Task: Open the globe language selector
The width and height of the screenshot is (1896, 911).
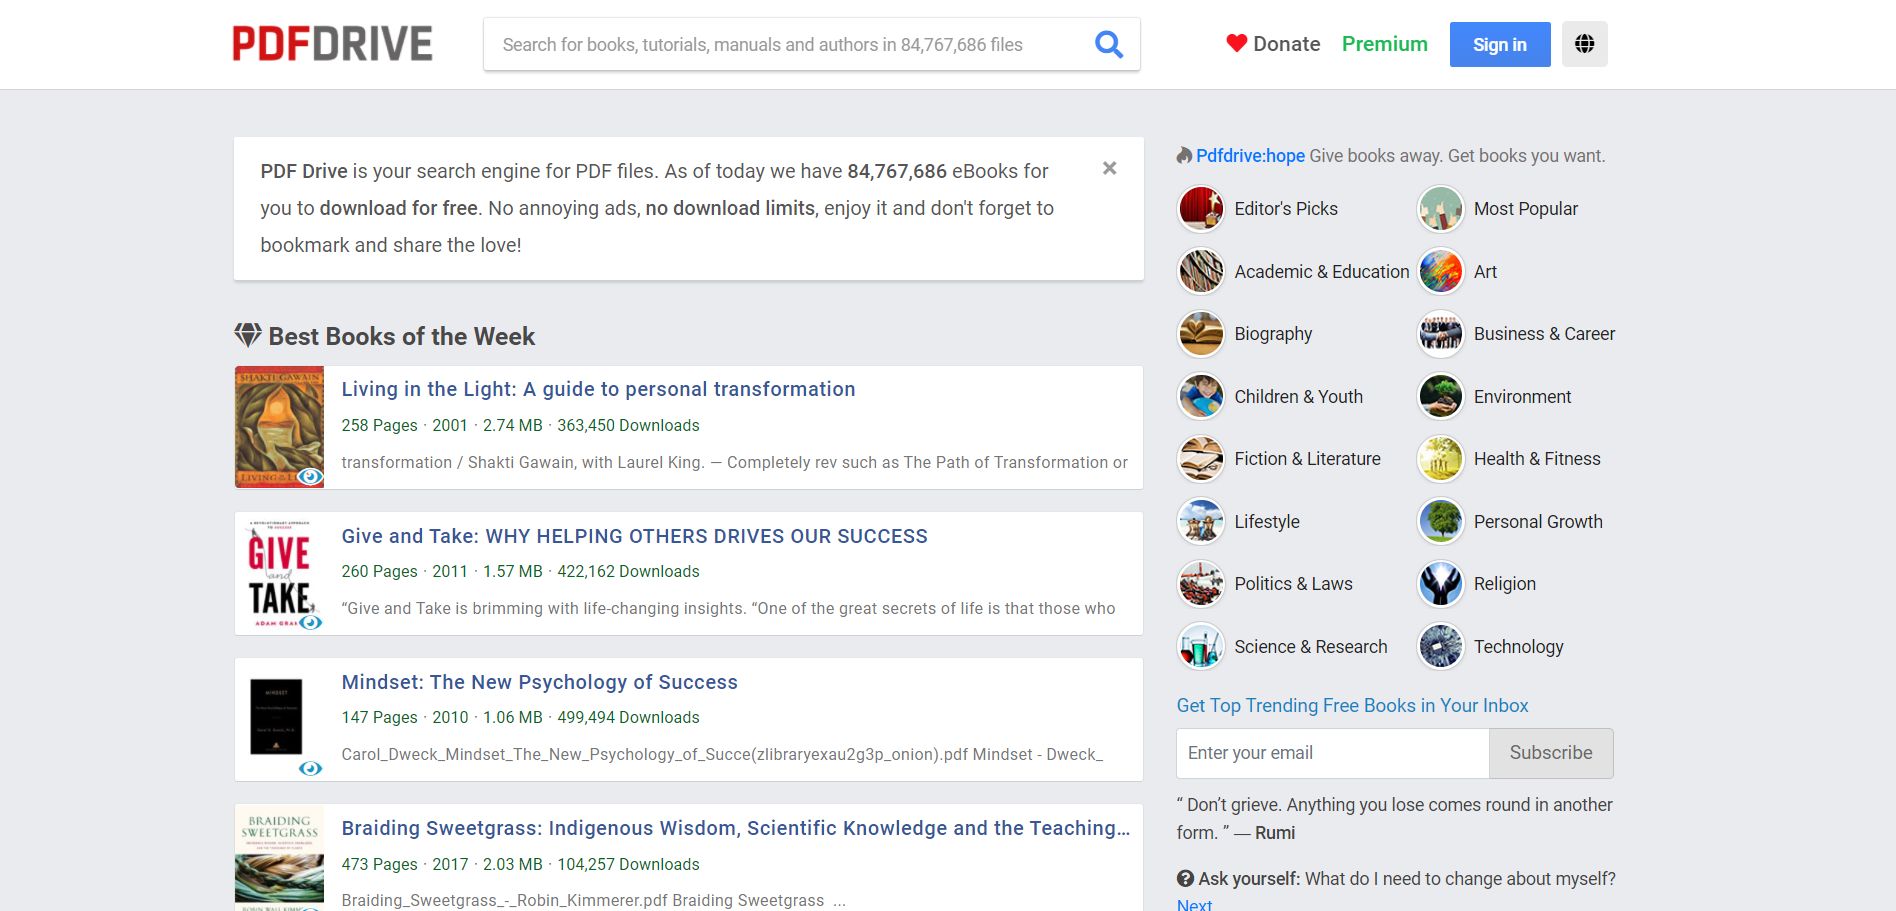Action: pyautogui.click(x=1584, y=44)
